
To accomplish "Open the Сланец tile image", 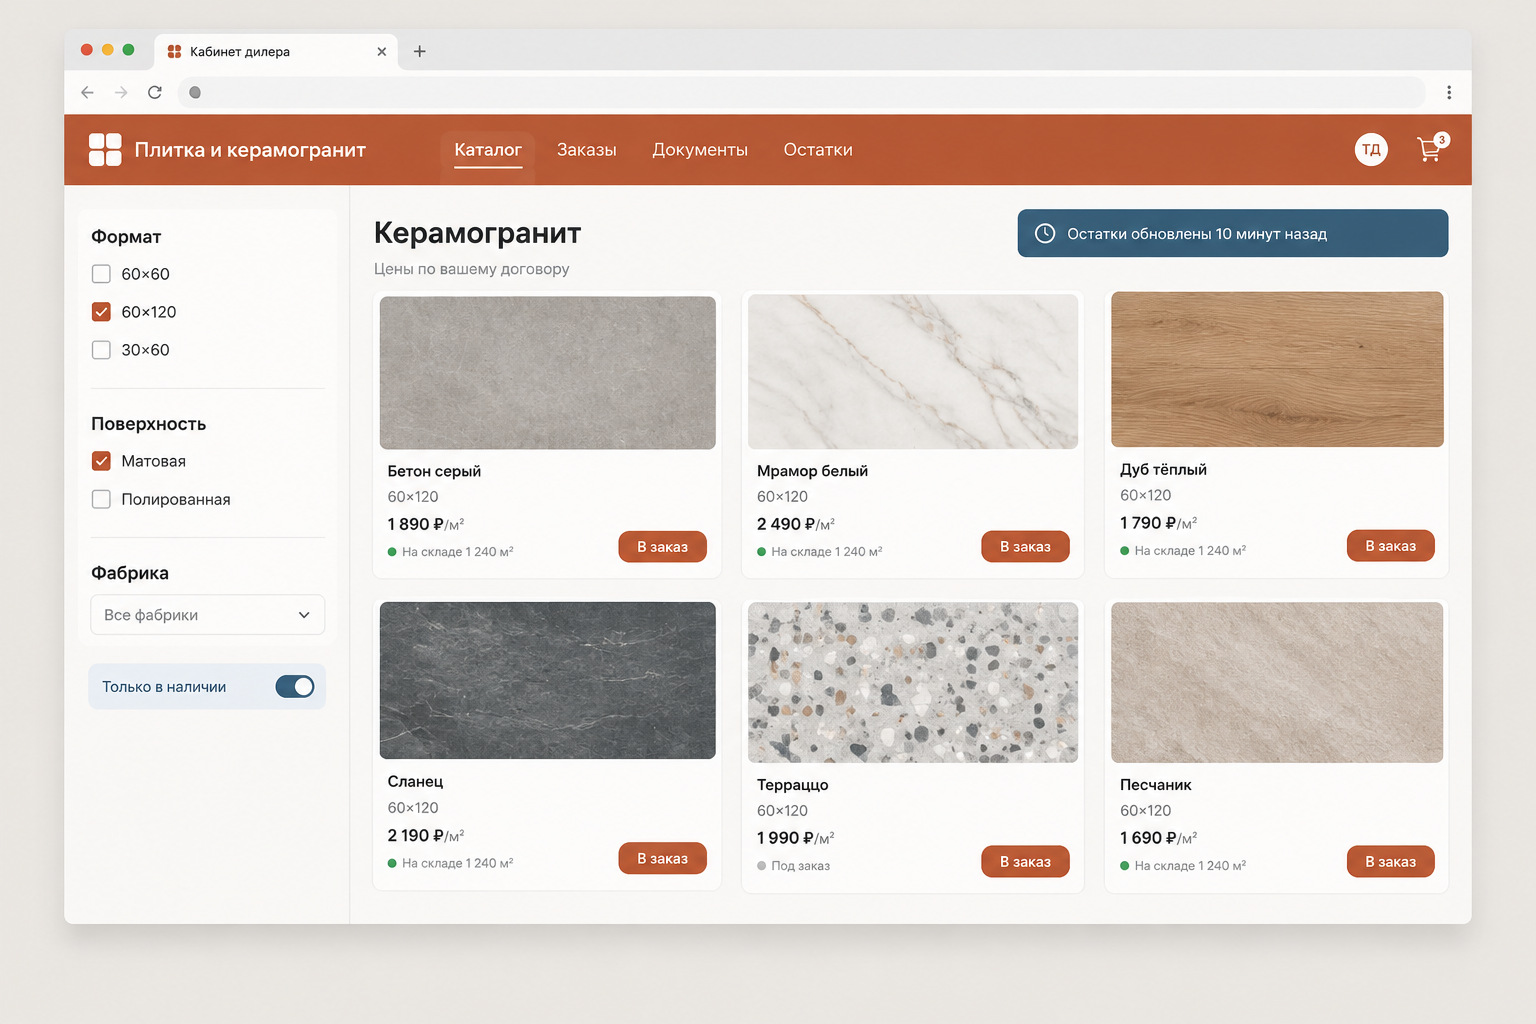I will coord(548,680).
